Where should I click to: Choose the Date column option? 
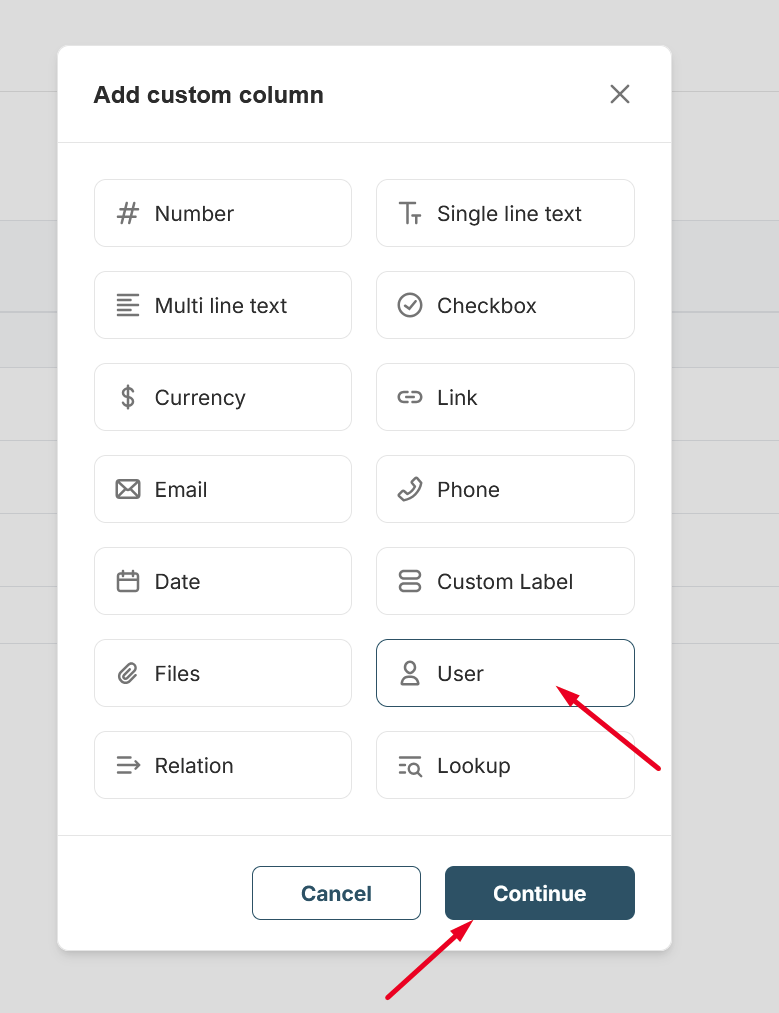(222, 581)
